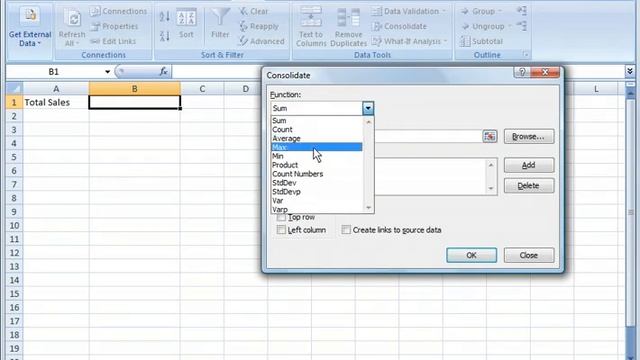
Task: Clear the current filter
Action: [253, 11]
